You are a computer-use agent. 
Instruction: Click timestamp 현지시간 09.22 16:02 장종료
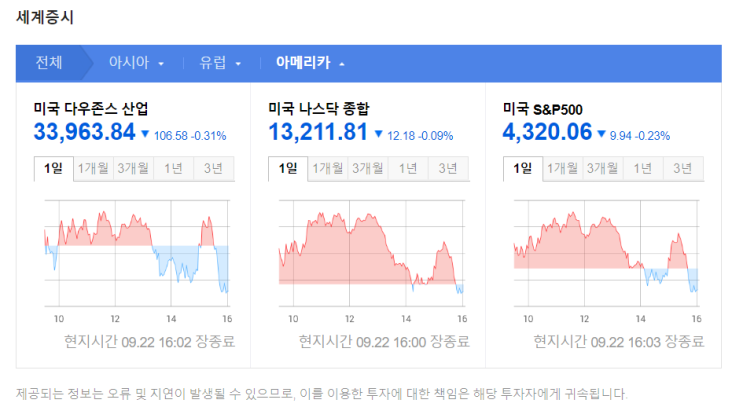(x=149, y=342)
